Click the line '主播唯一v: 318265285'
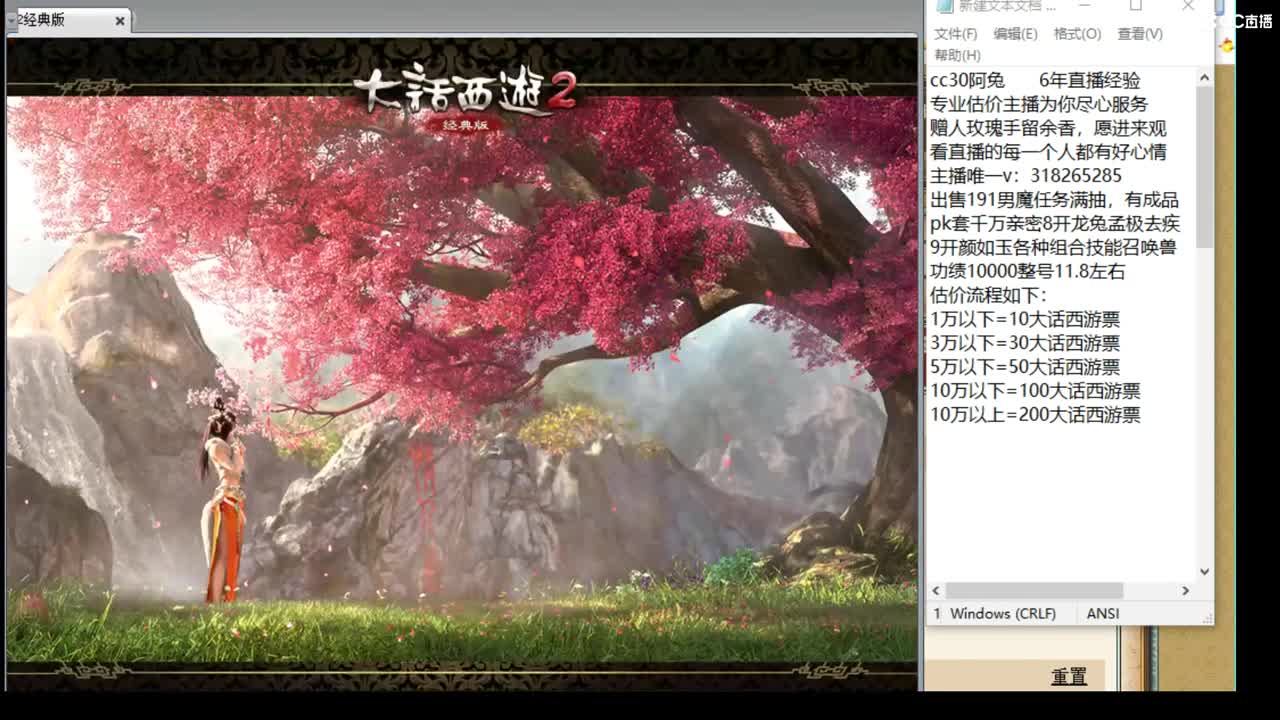 [1026, 176]
